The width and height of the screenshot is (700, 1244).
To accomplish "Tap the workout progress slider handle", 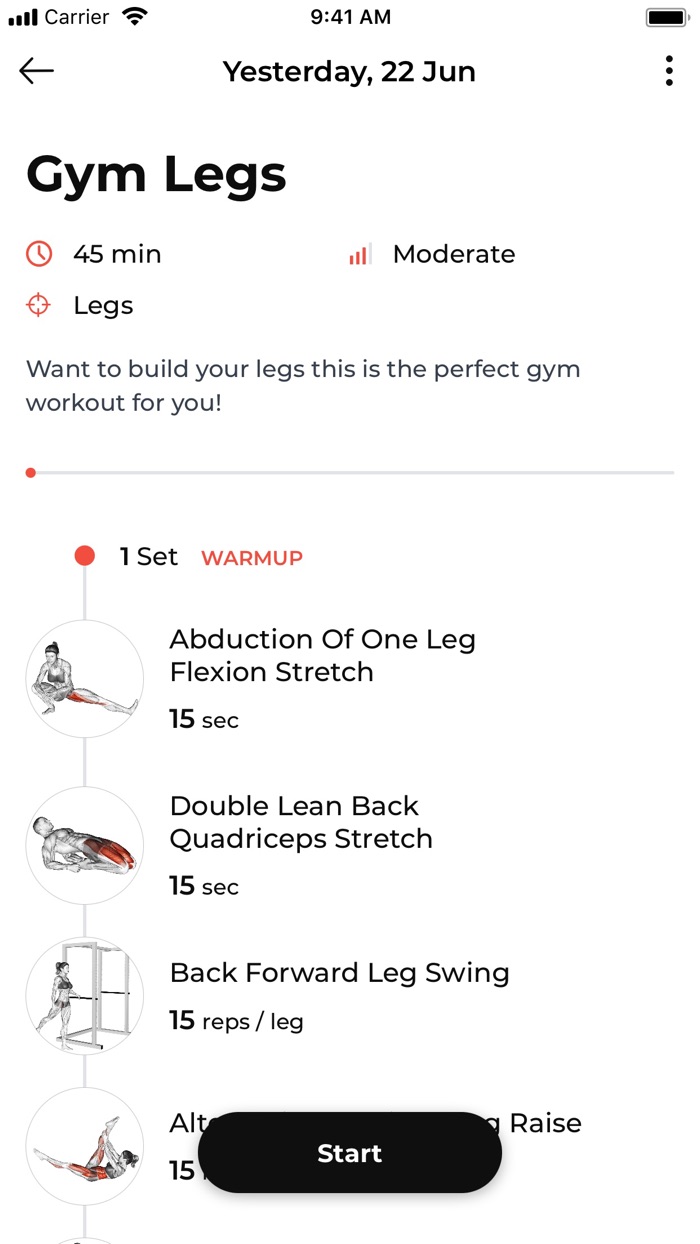I will (x=31, y=472).
